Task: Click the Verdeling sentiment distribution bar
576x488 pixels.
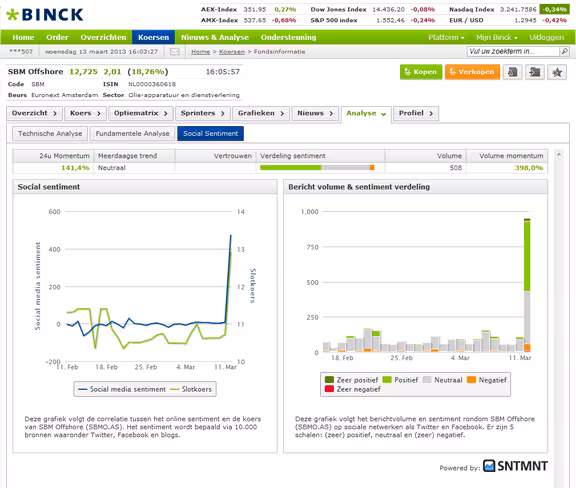Action: (x=317, y=168)
